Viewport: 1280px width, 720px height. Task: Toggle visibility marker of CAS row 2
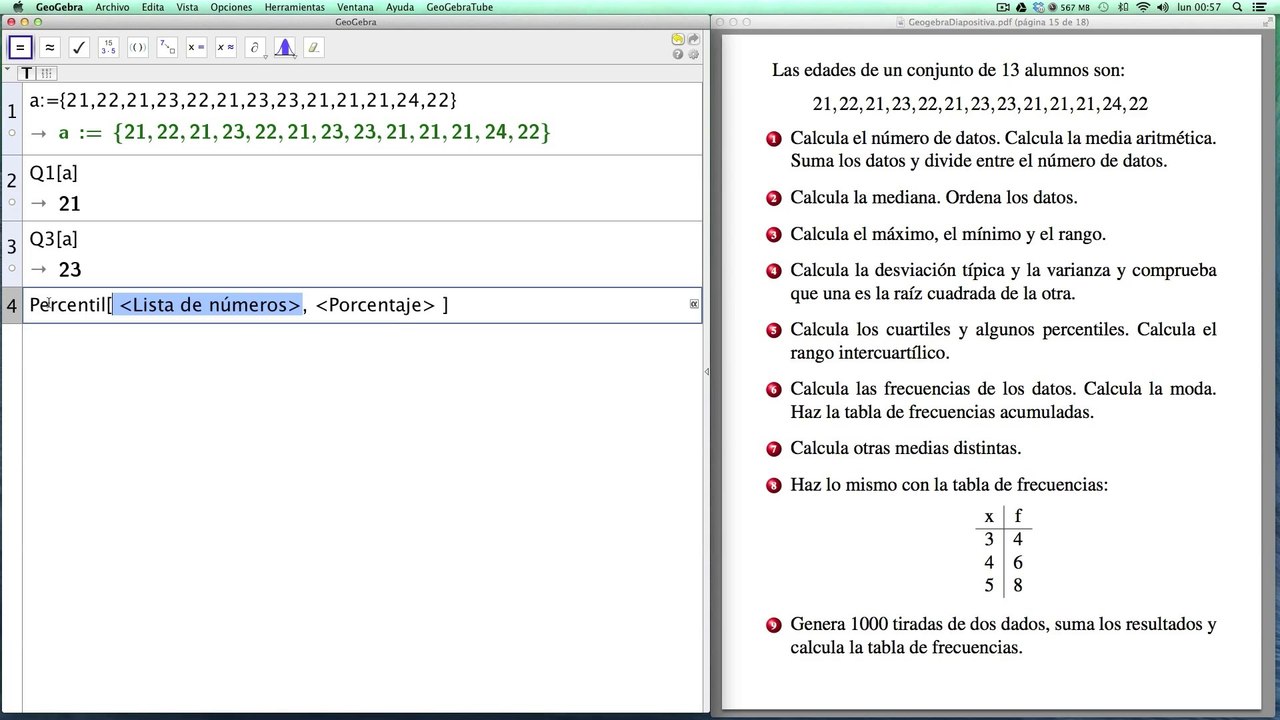coord(11,203)
